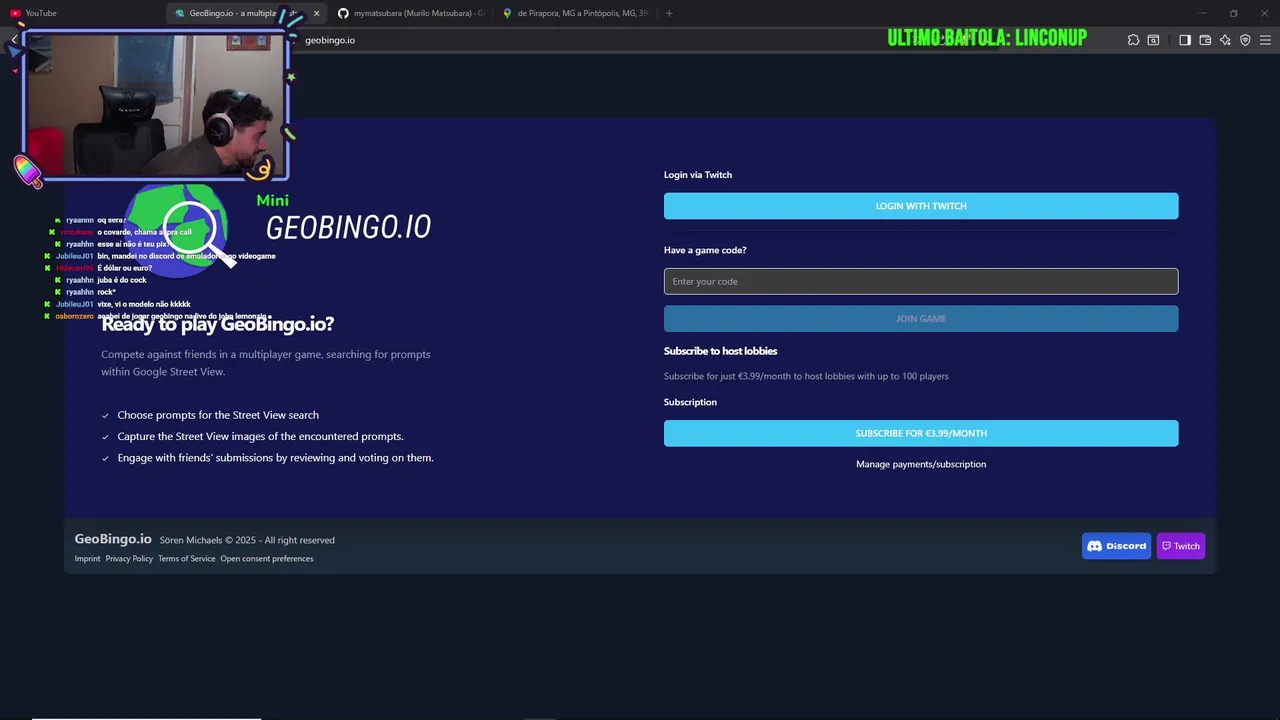The image size is (1280, 720).
Task: Click the back arrow in browser toolbar
Action: point(14,40)
